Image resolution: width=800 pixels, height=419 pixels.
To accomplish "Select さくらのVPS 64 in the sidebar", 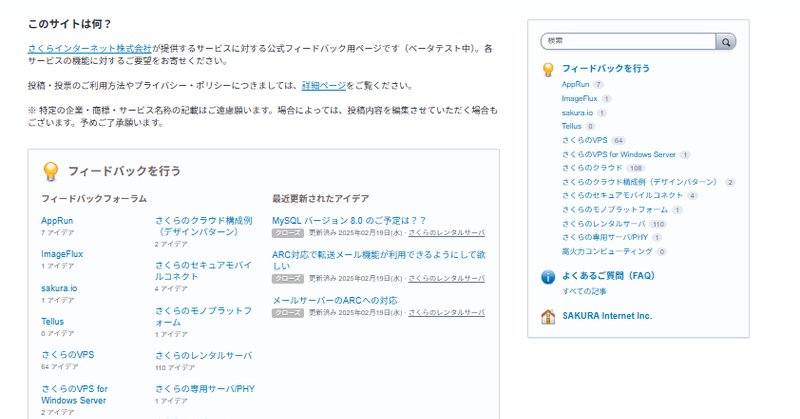I will [585, 140].
